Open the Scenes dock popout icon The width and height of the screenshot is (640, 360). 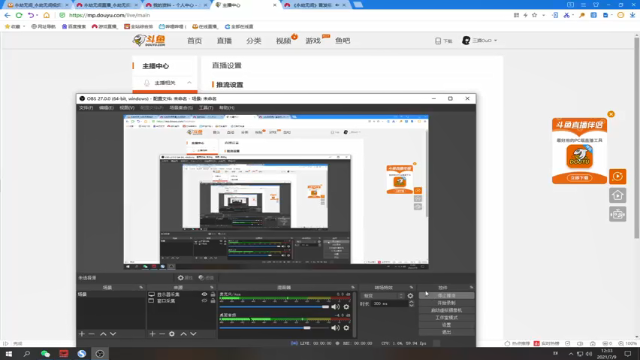(x=141, y=287)
